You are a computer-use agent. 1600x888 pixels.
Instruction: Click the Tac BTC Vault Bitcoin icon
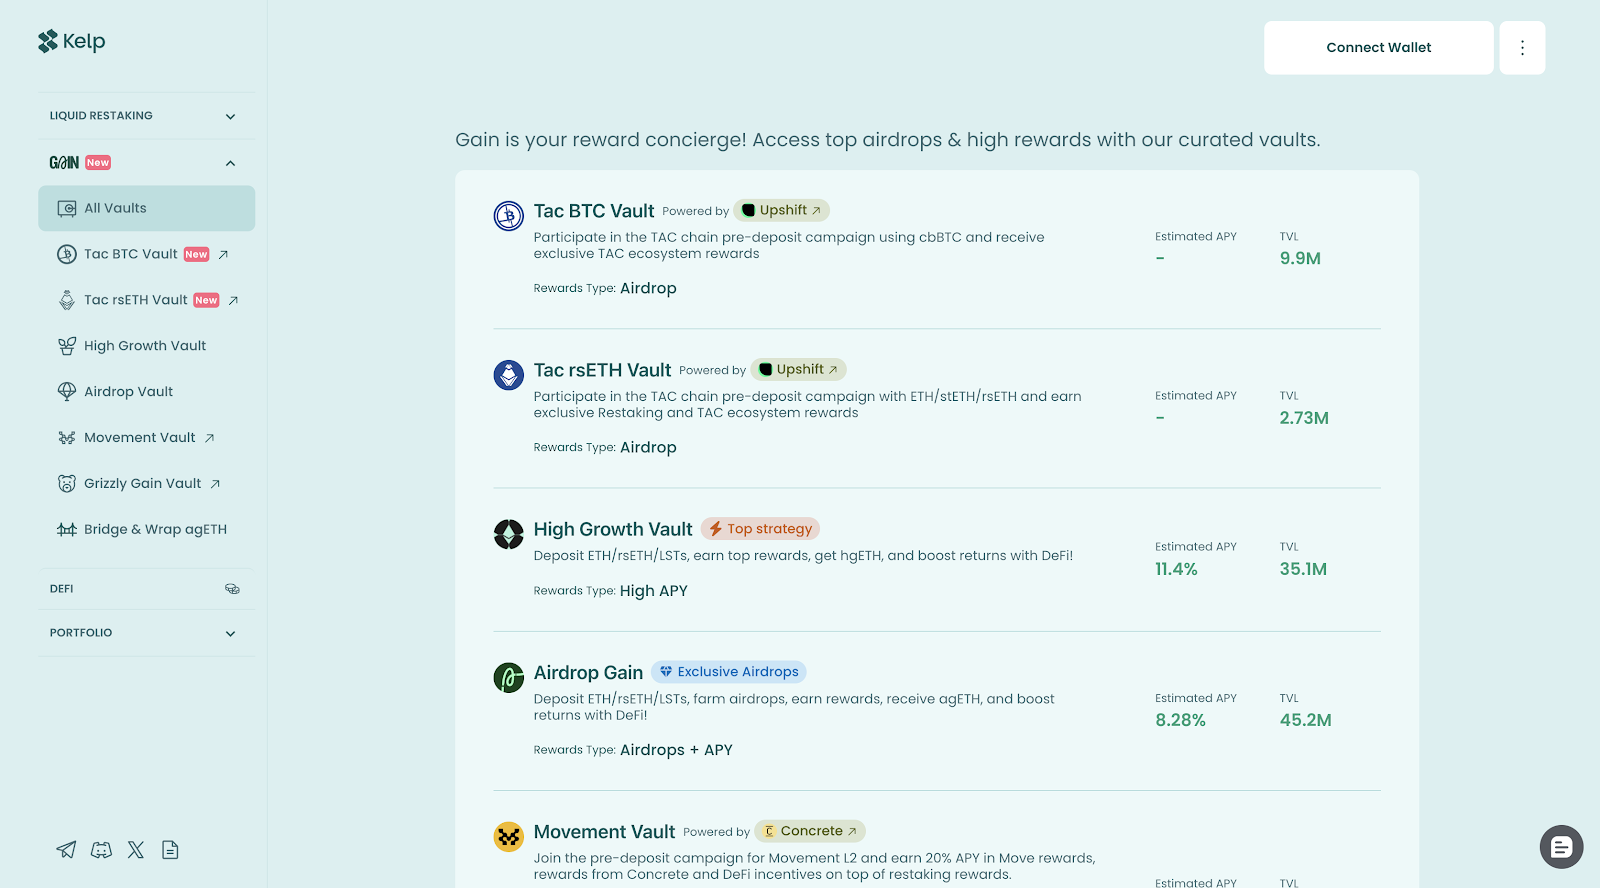pyautogui.click(x=509, y=215)
